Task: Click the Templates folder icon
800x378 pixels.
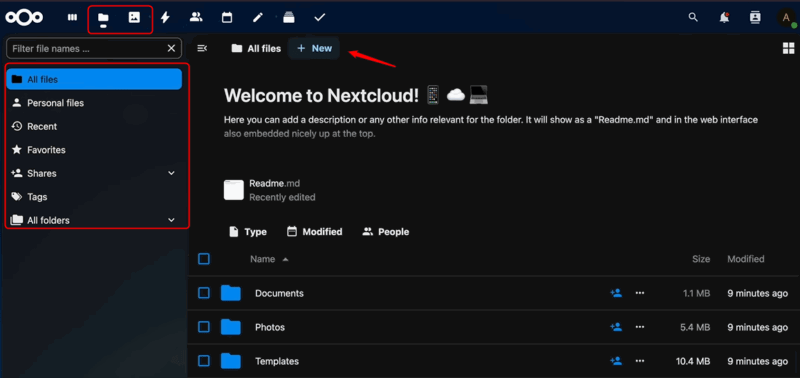Action: click(x=231, y=361)
